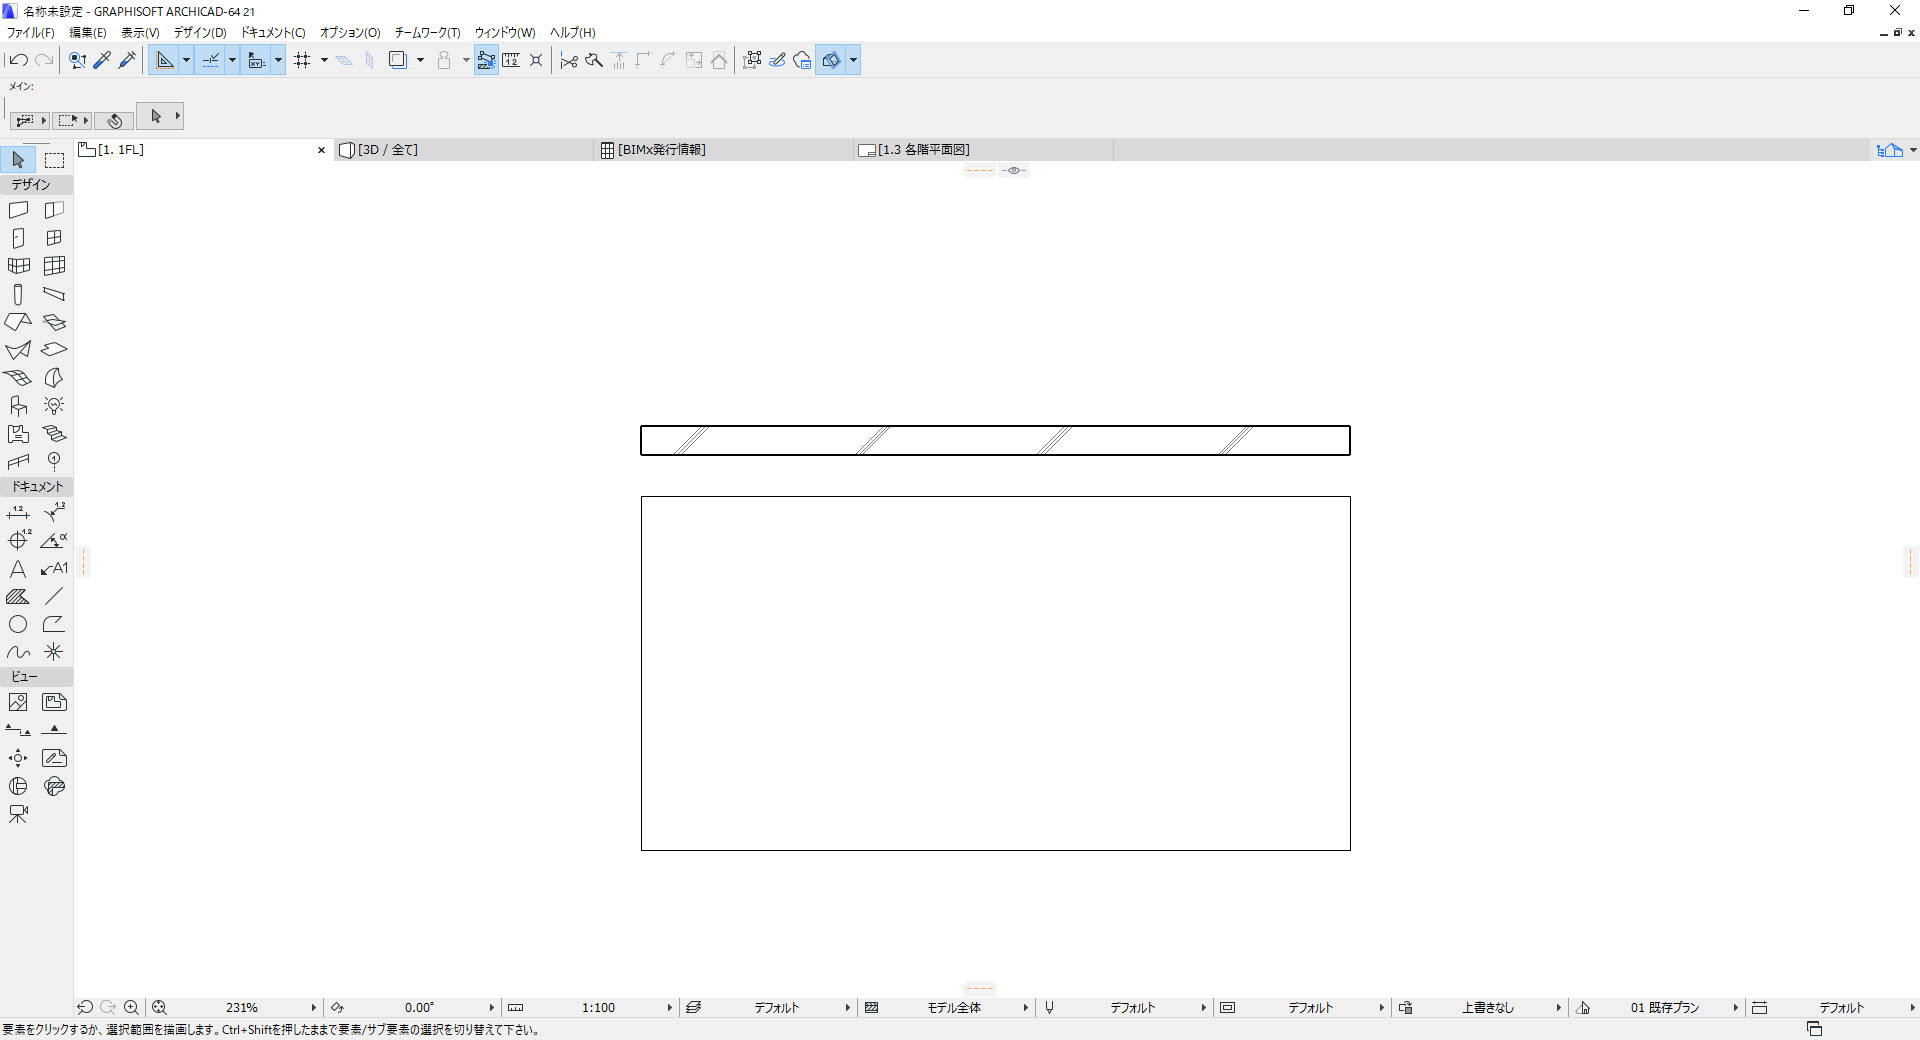Image resolution: width=1920 pixels, height=1040 pixels.
Task: Open the 01 既存プラン renovation filter dropdown
Action: 1735,1008
